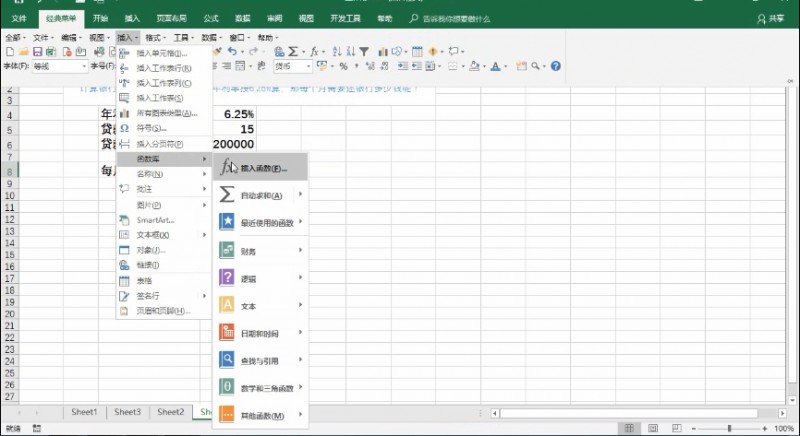The image size is (800, 436).
Task: Click the Sort descending Z-A icon
Action: point(351,52)
